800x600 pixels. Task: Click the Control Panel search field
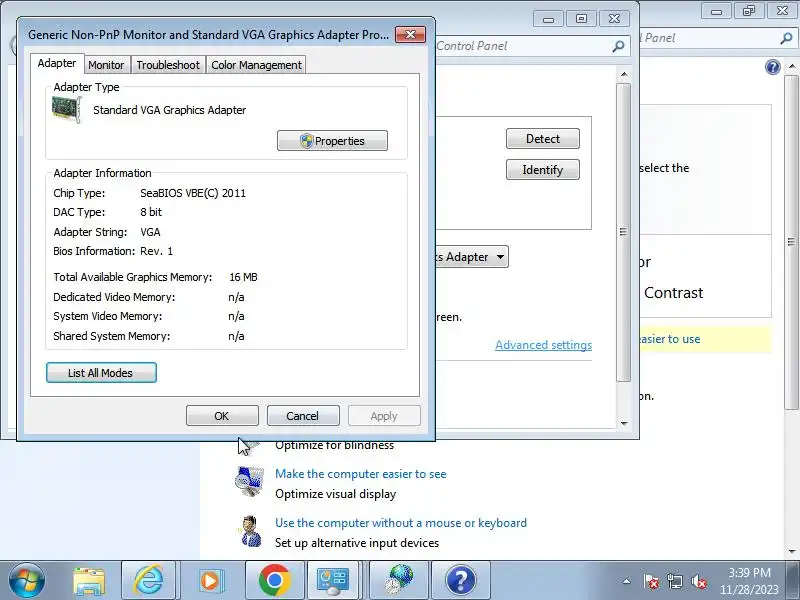[x=531, y=46]
